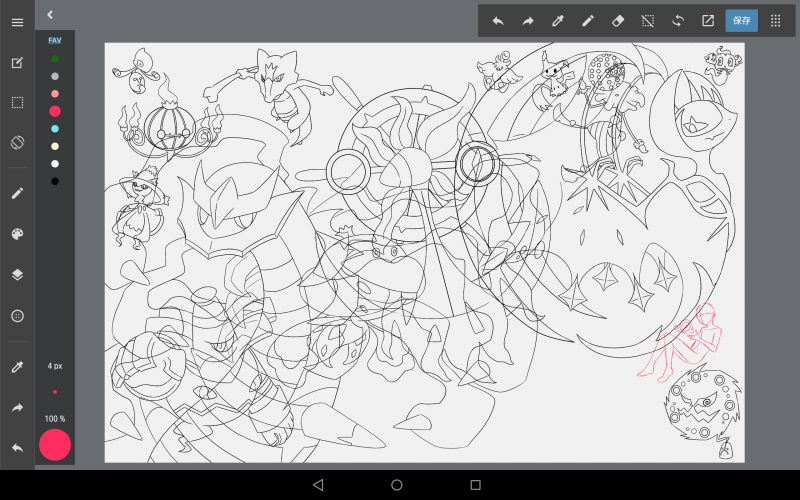The width and height of the screenshot is (800, 500).
Task: Select the pen tool in top toolbar
Action: click(x=588, y=21)
